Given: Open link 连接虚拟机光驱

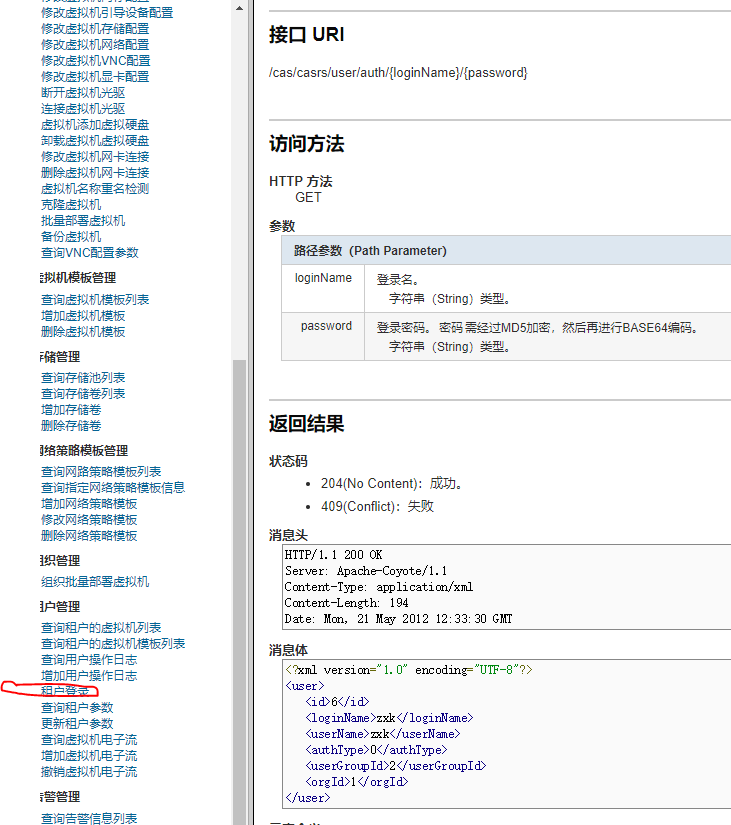Looking at the screenshot, I should point(83,109).
